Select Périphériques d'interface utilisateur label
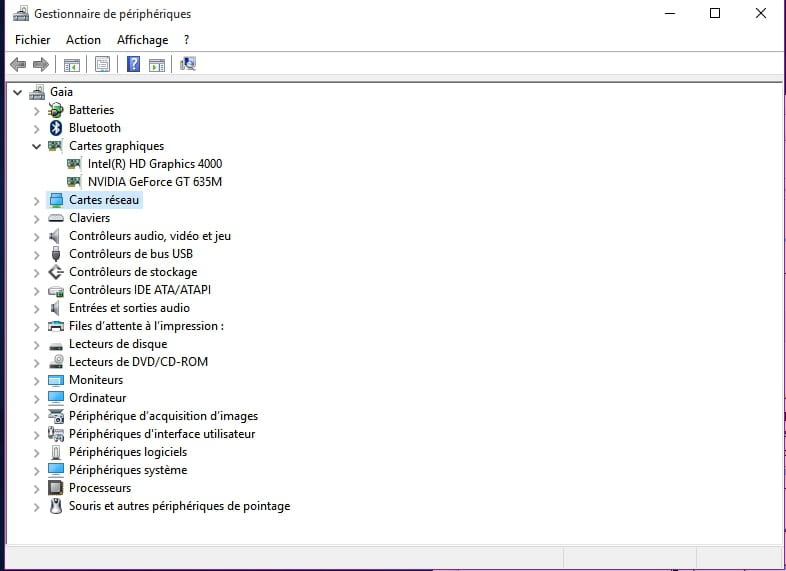Screen dimensions: 786x571 click(162, 434)
